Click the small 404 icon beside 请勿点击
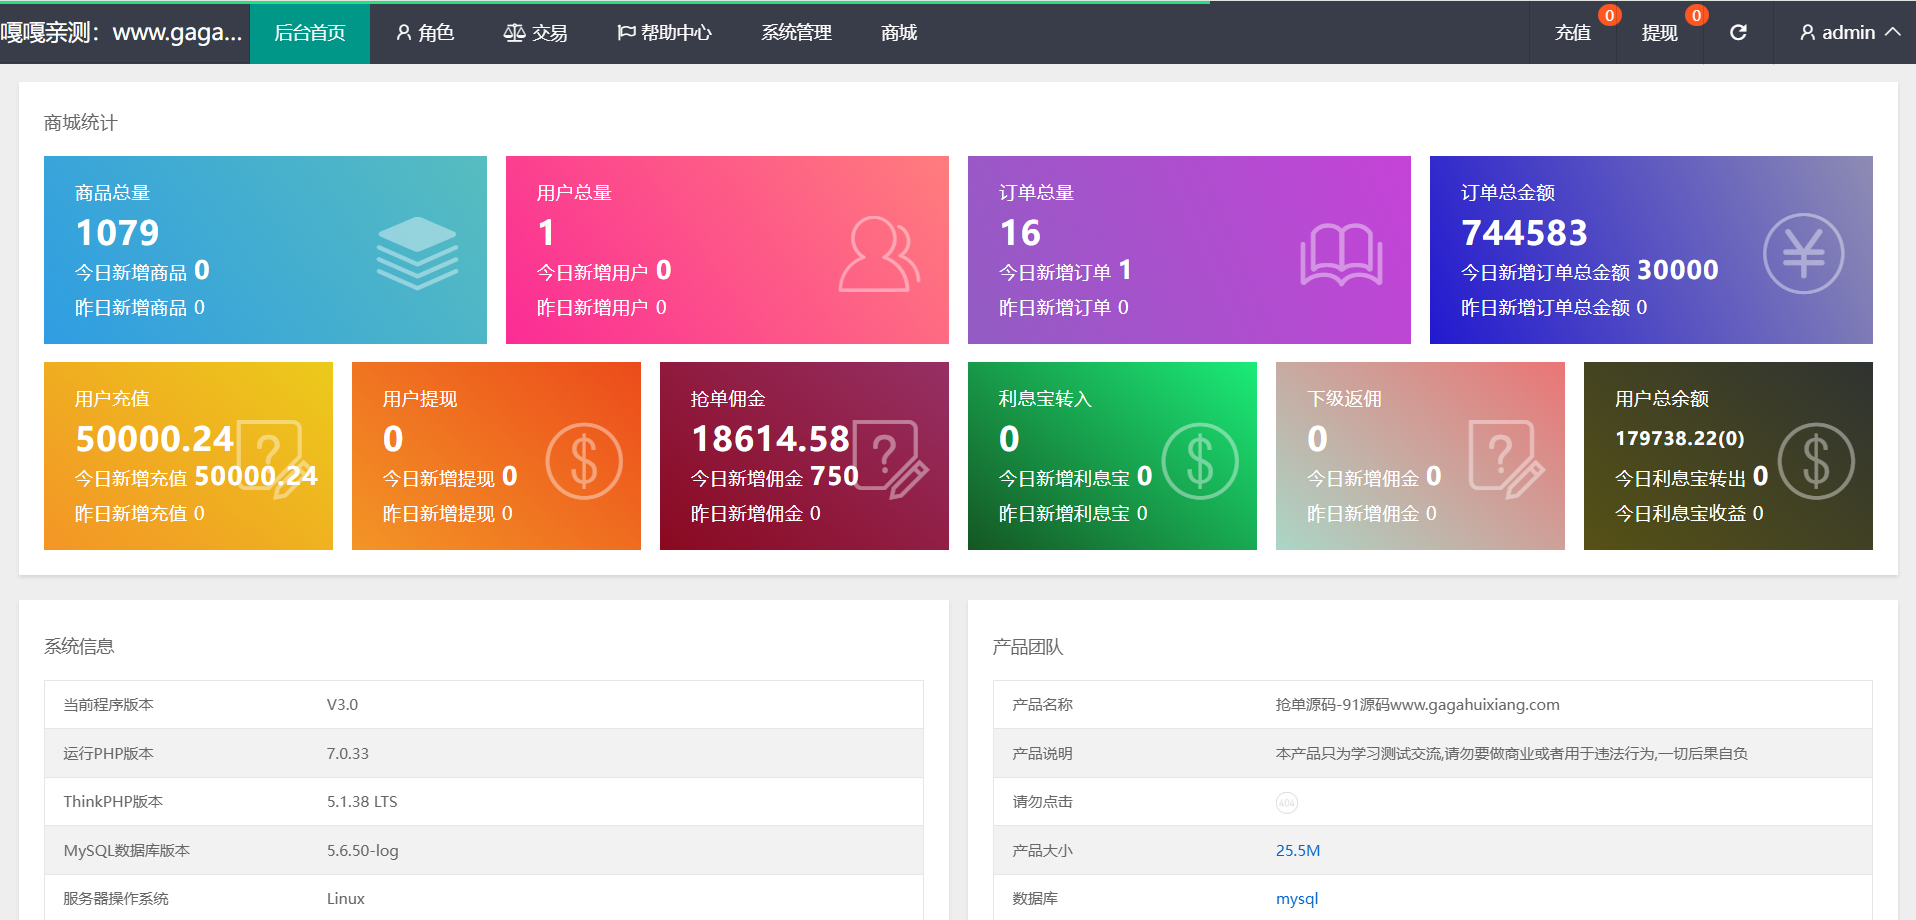Screen dimensions: 1916x920 (x=1287, y=803)
